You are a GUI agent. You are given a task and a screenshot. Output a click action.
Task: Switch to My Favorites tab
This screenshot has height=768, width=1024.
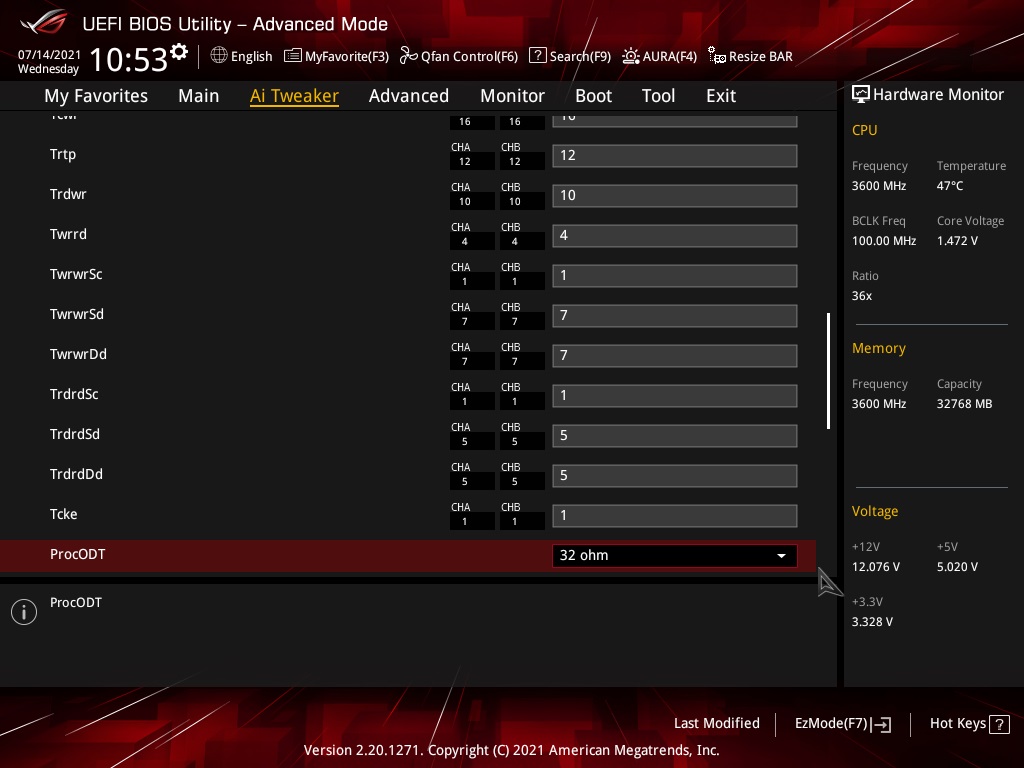pos(96,95)
